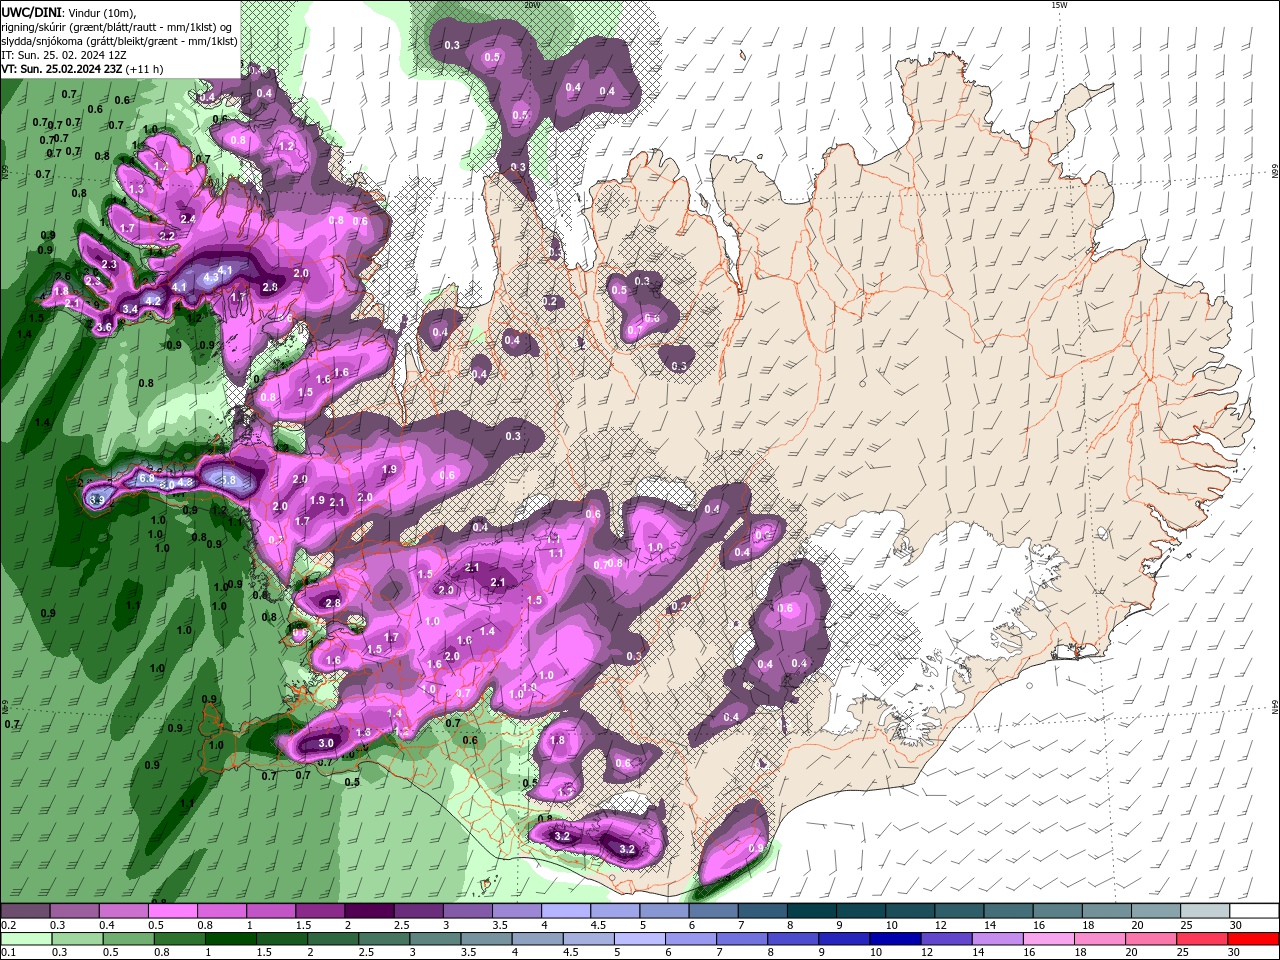This screenshot has width=1280, height=960.
Task: Click the bright red rain swatch labeled 30
Action: 1253,938
